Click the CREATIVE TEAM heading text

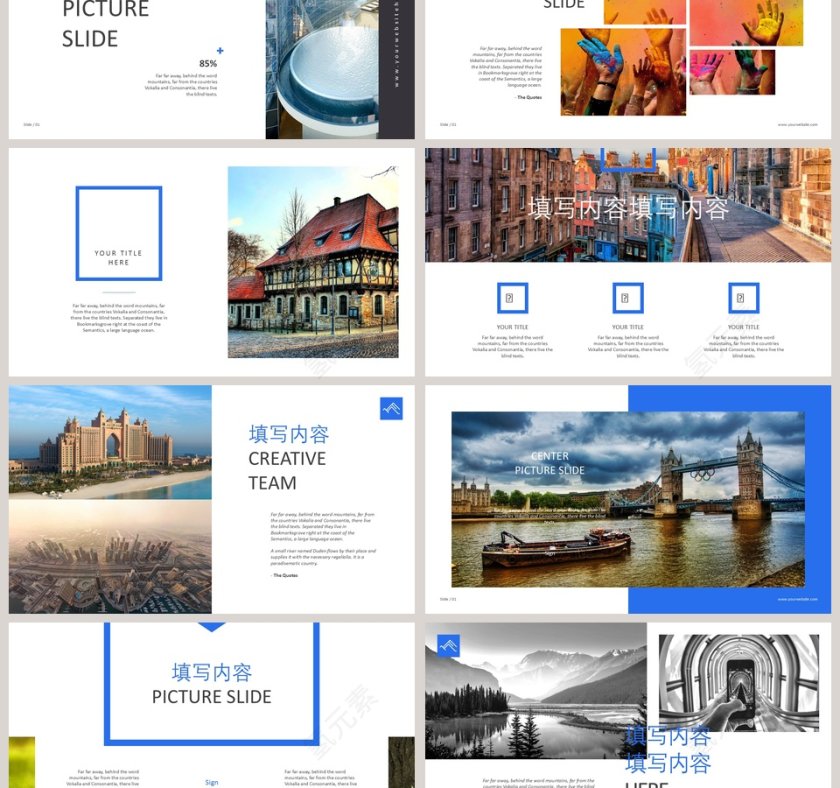pyautogui.click(x=287, y=471)
